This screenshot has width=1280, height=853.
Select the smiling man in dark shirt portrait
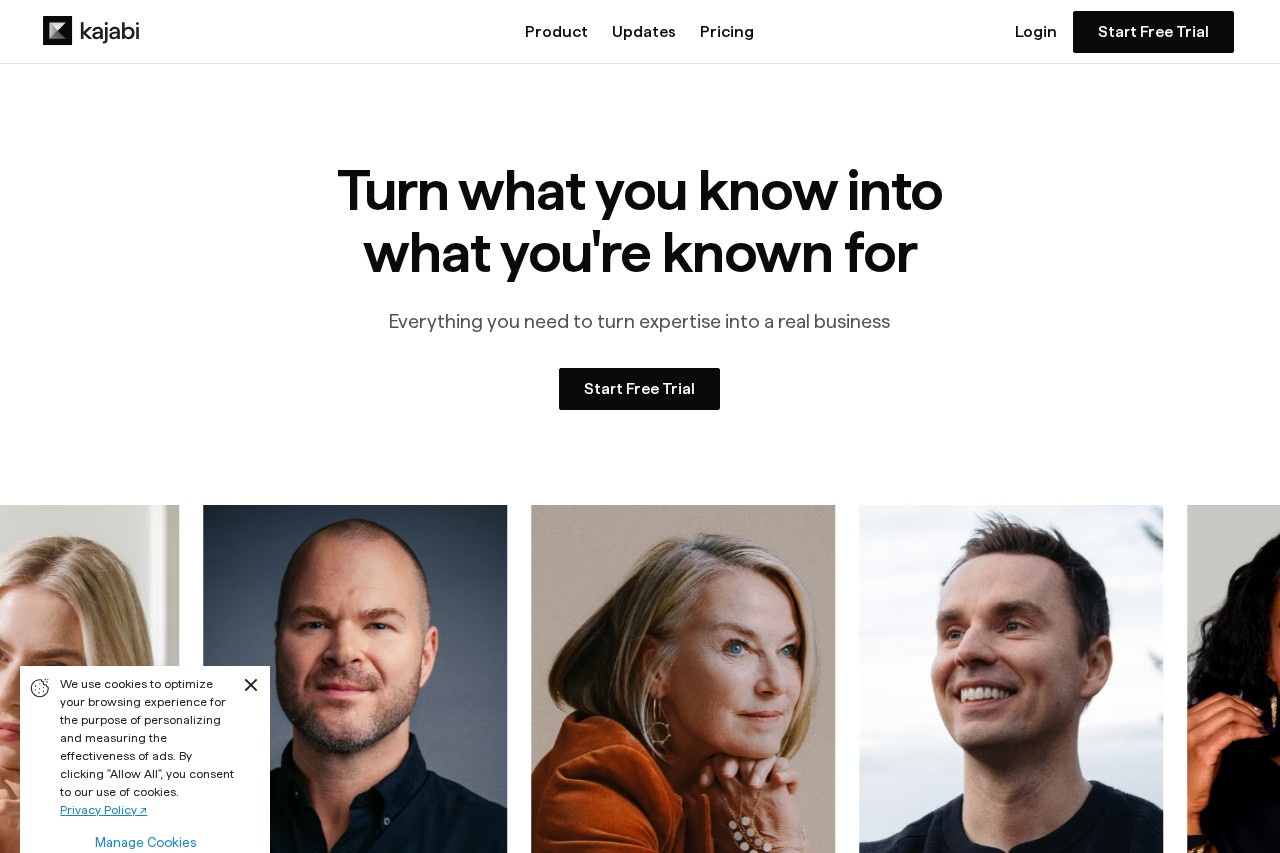(1011, 679)
